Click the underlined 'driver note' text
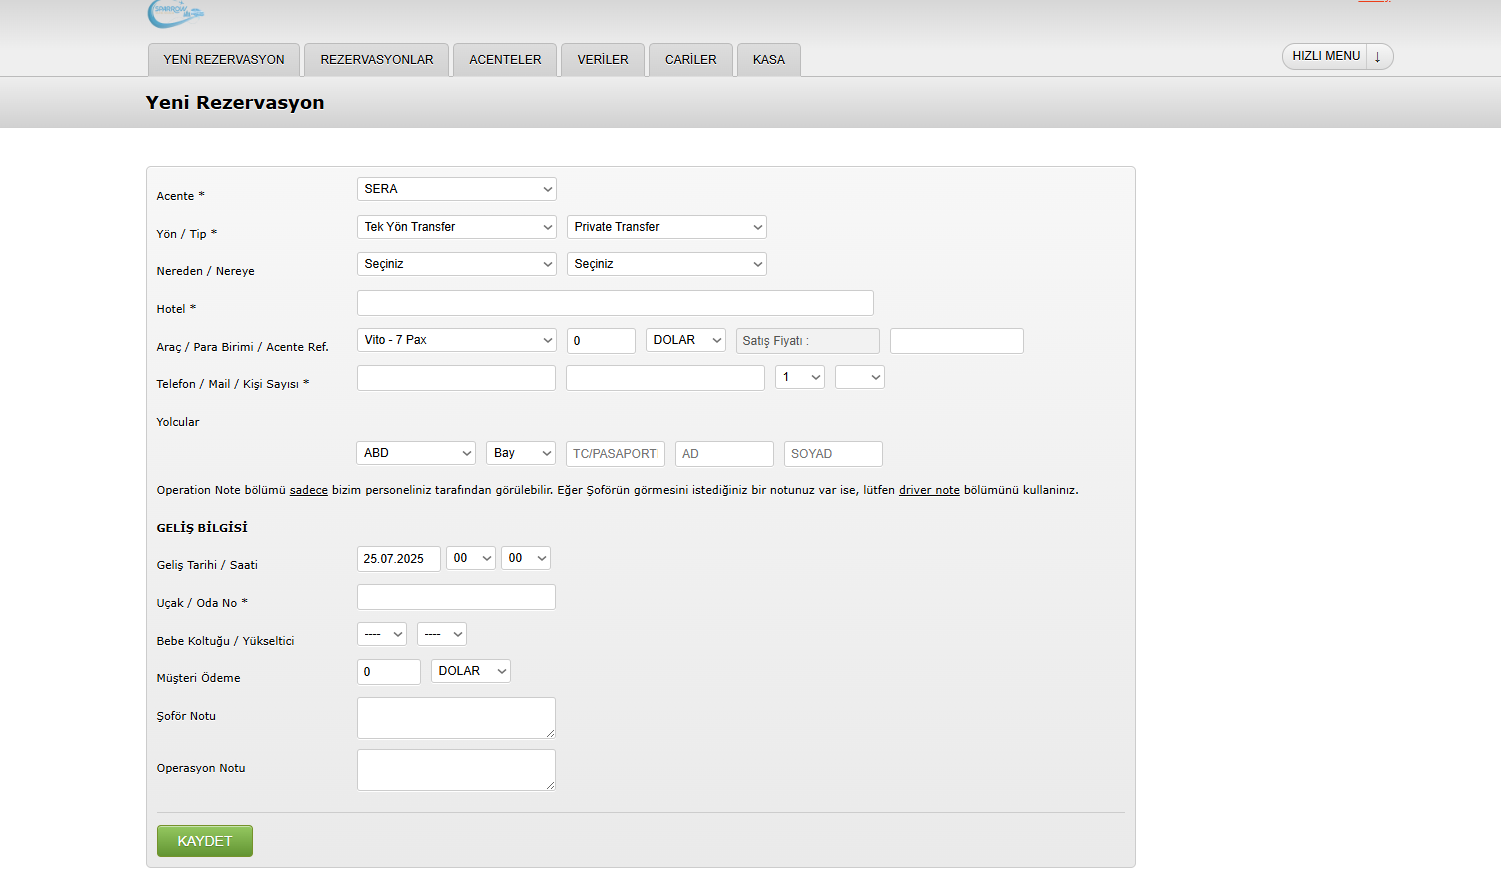The width and height of the screenshot is (1501, 892). 929,490
